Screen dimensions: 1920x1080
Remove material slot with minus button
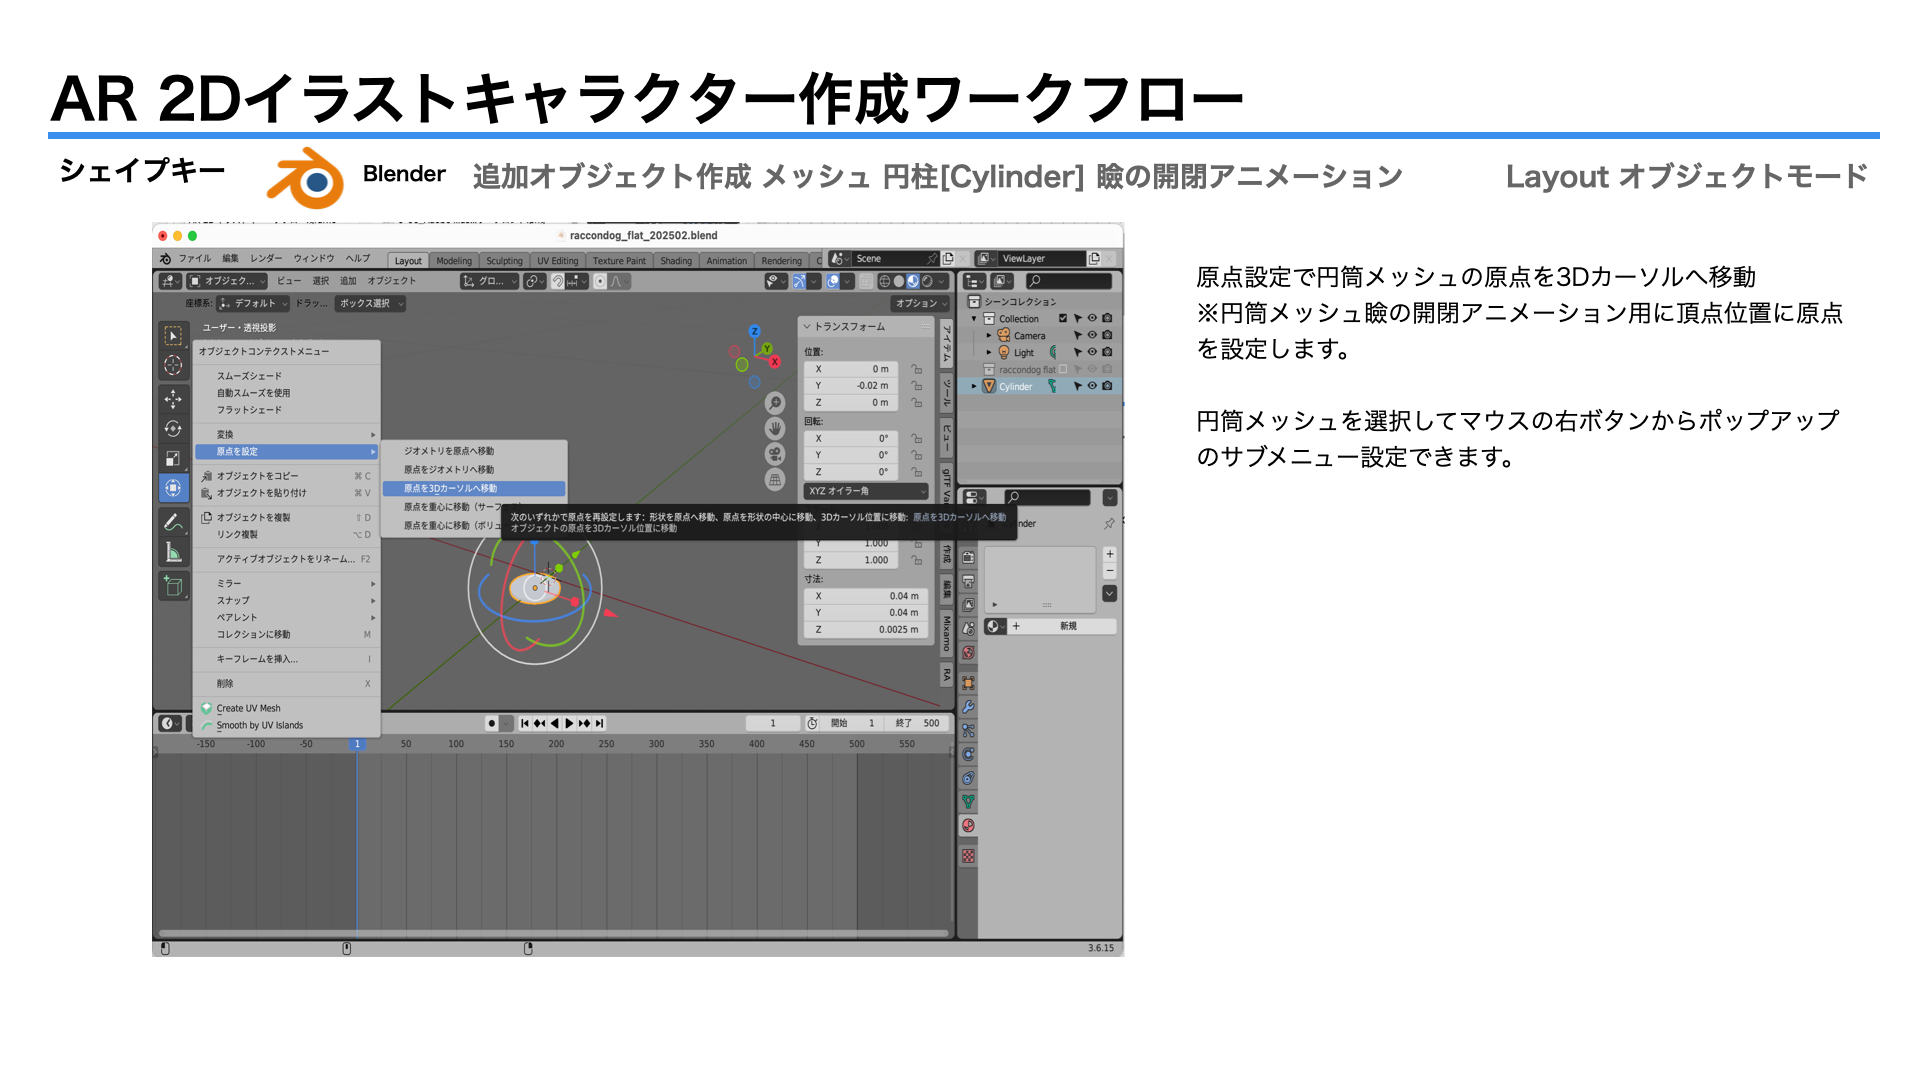[x=1109, y=571]
